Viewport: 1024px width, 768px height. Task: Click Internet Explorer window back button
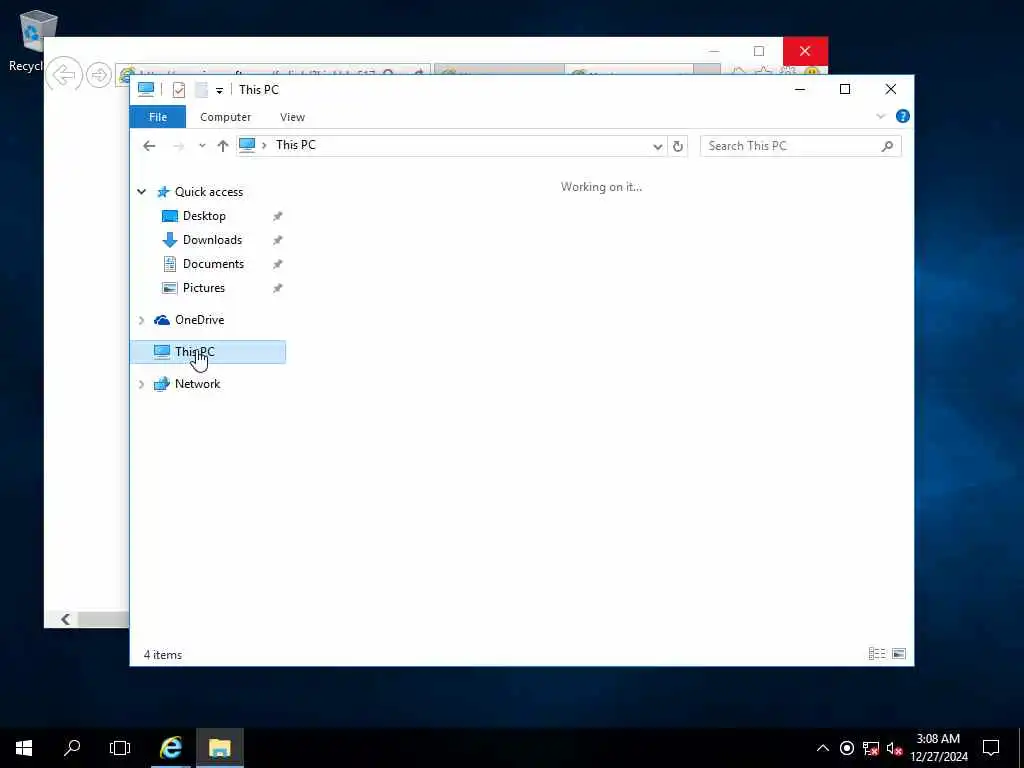click(x=65, y=75)
